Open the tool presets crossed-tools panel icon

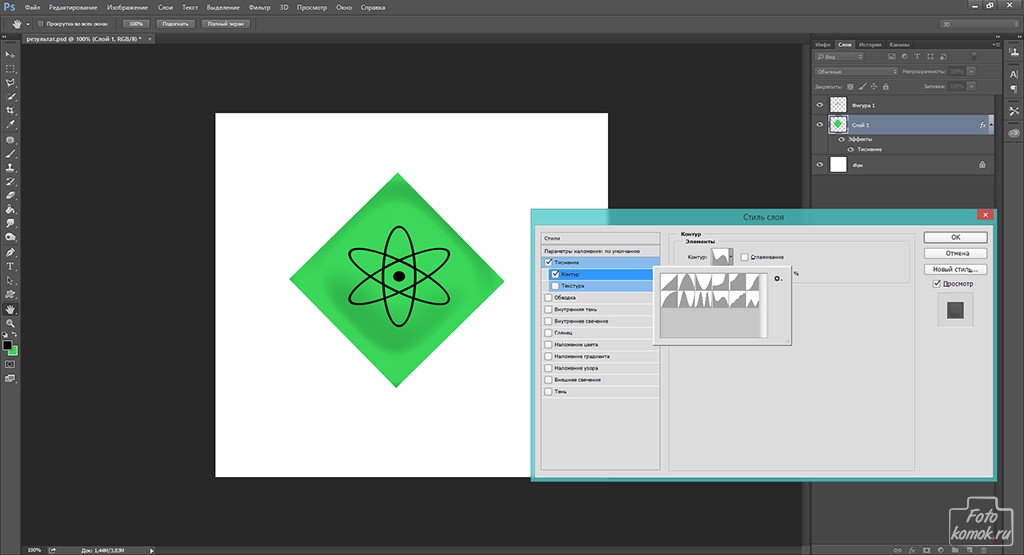tap(1014, 111)
